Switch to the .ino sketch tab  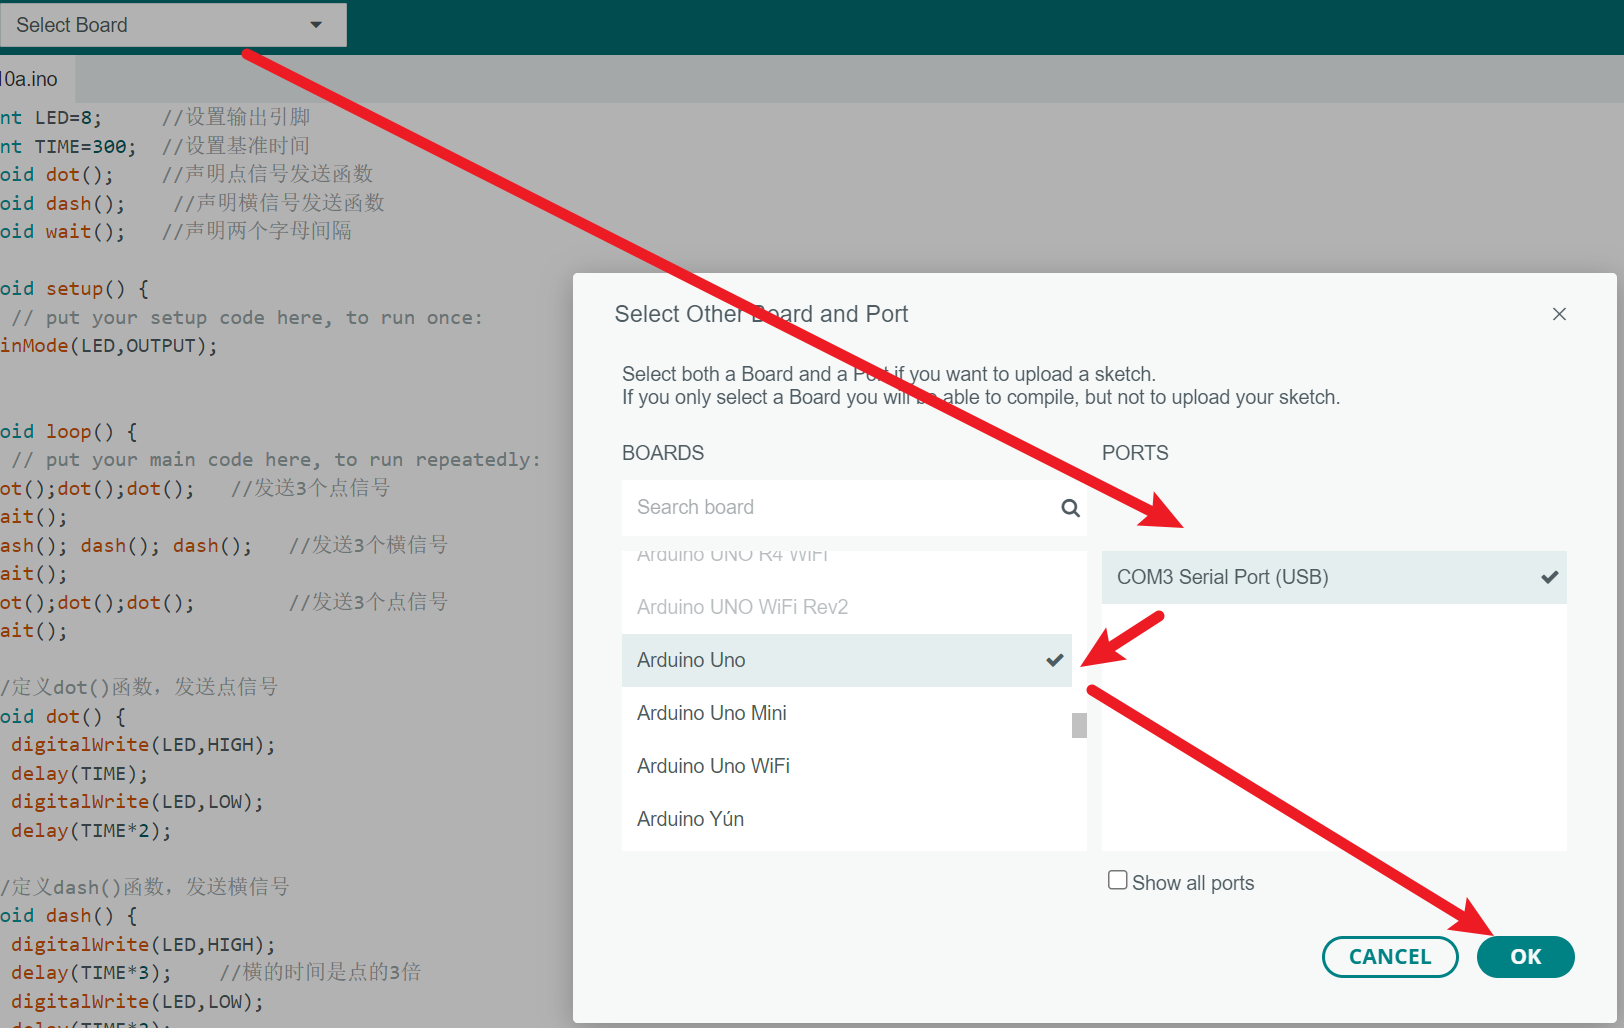point(36,79)
